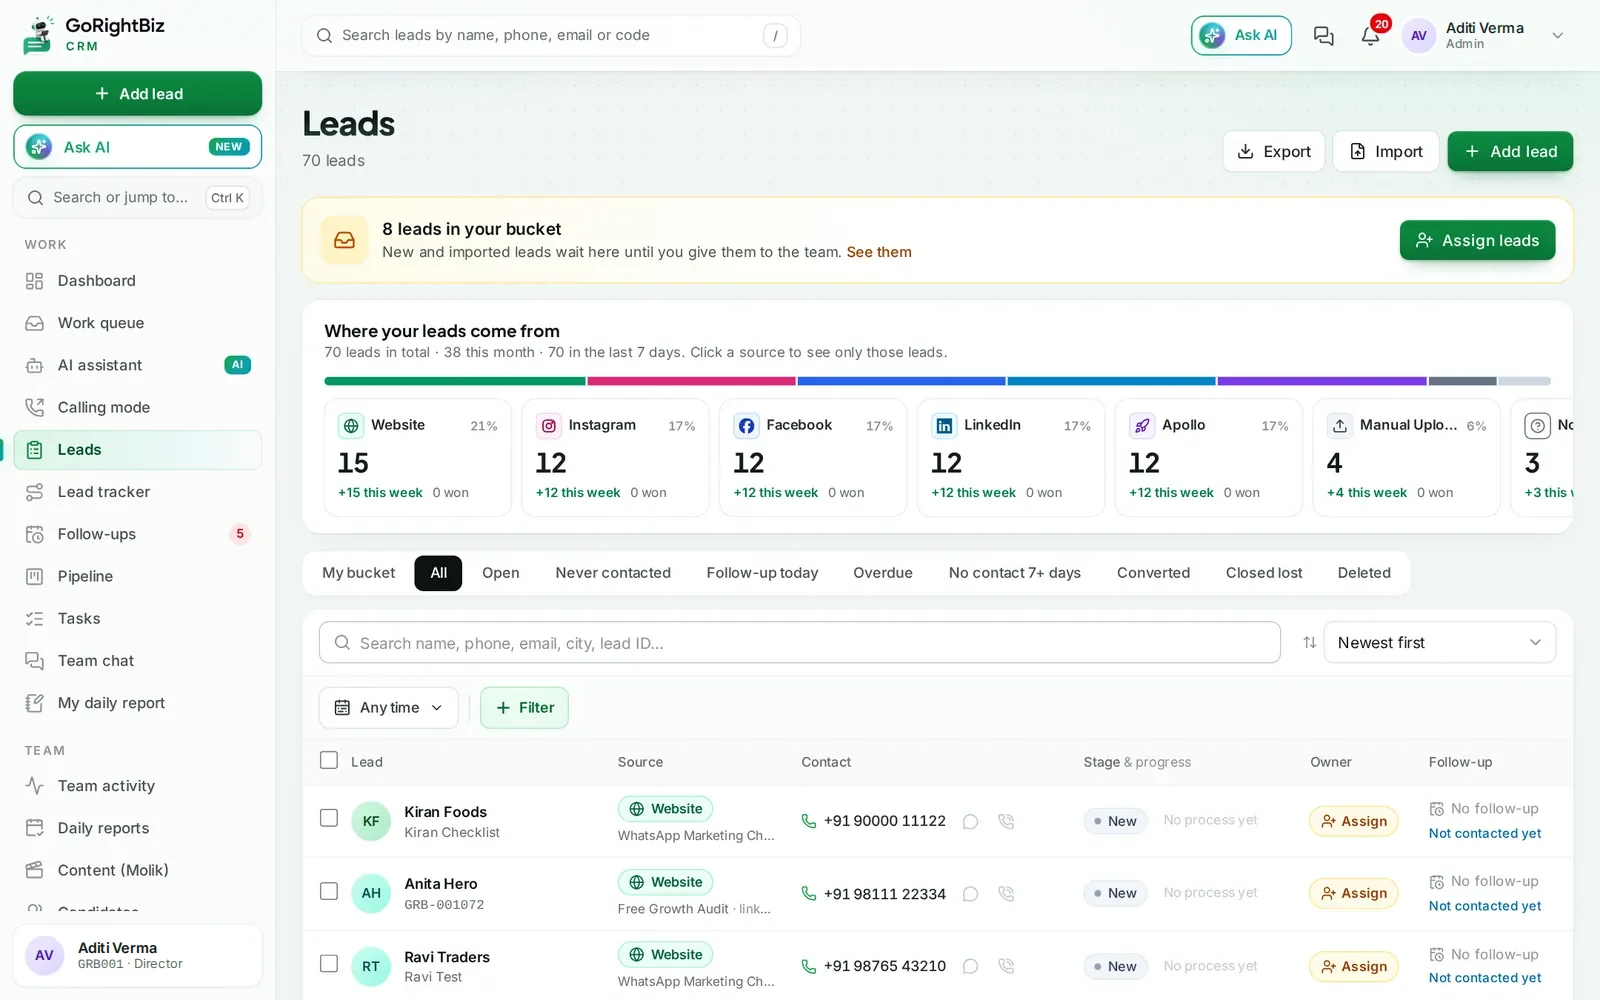
Task: Open the Newest first sort dropdown
Action: (1439, 642)
